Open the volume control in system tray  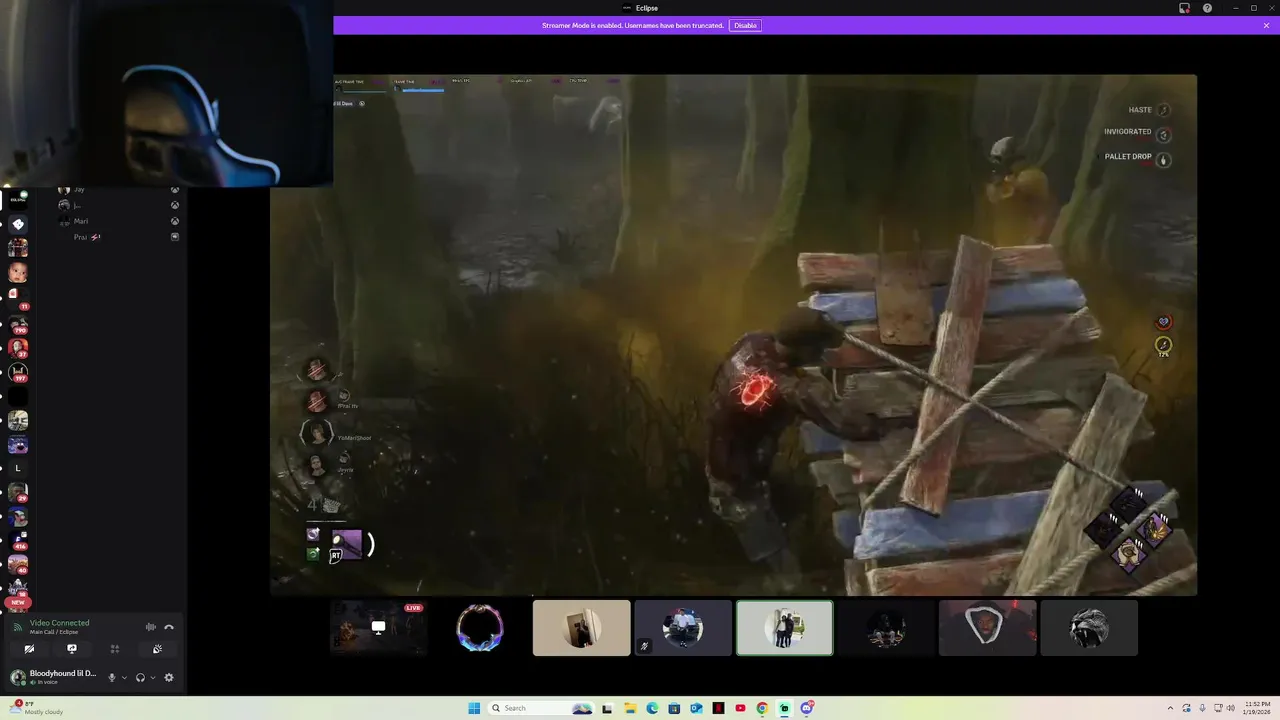[x=1230, y=708]
